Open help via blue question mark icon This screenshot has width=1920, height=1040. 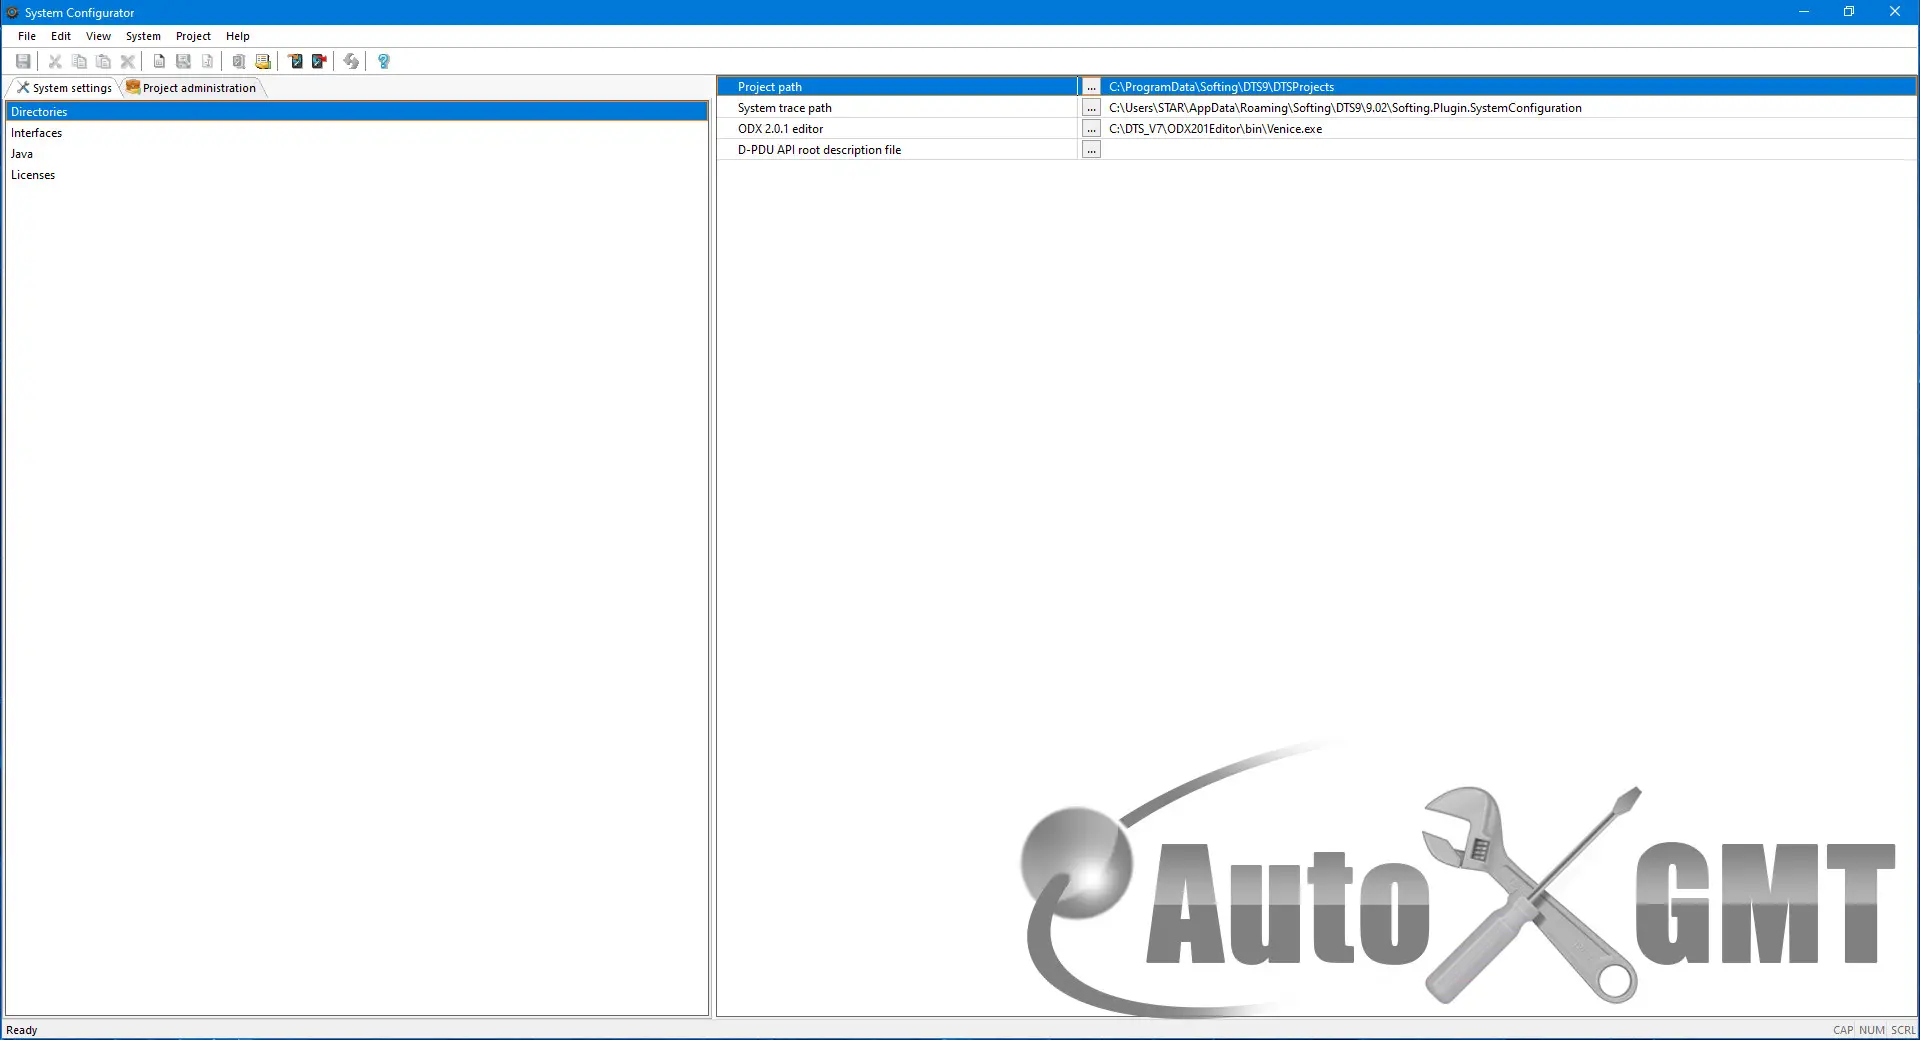[383, 61]
